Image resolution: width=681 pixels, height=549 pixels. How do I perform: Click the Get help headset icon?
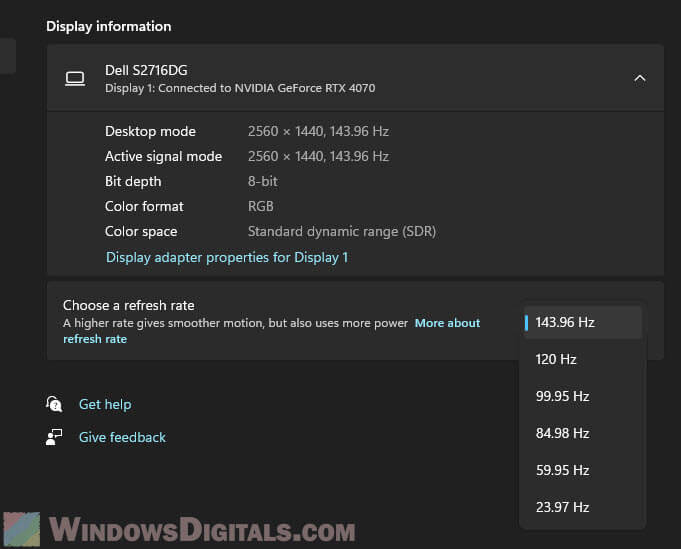[x=54, y=404]
